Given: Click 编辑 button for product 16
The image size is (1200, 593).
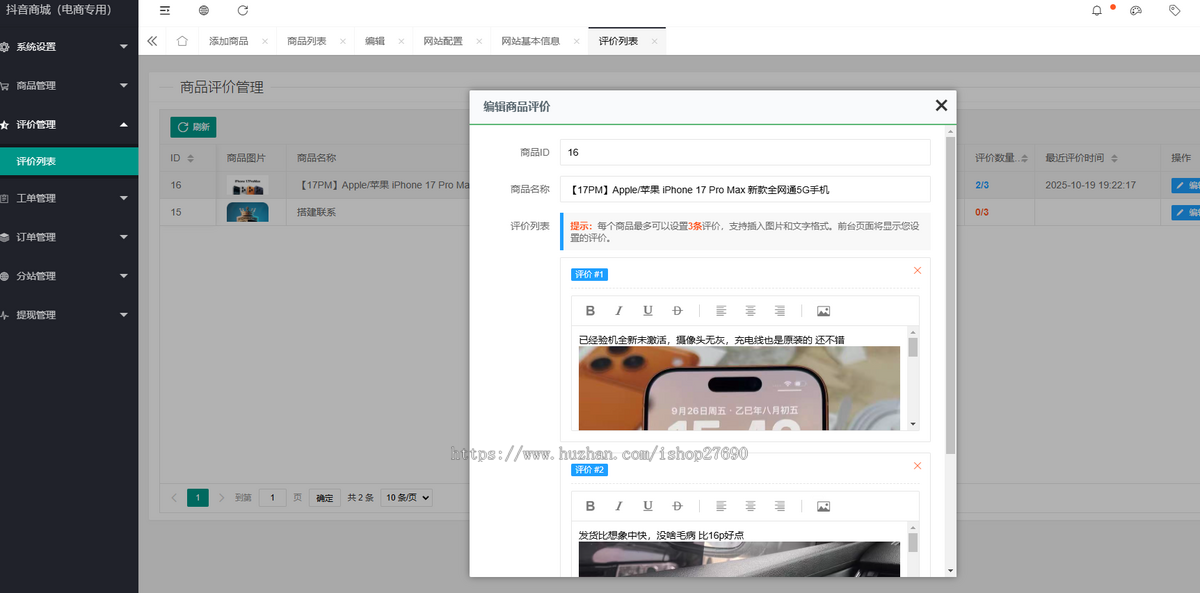Looking at the screenshot, I should tap(1186, 185).
